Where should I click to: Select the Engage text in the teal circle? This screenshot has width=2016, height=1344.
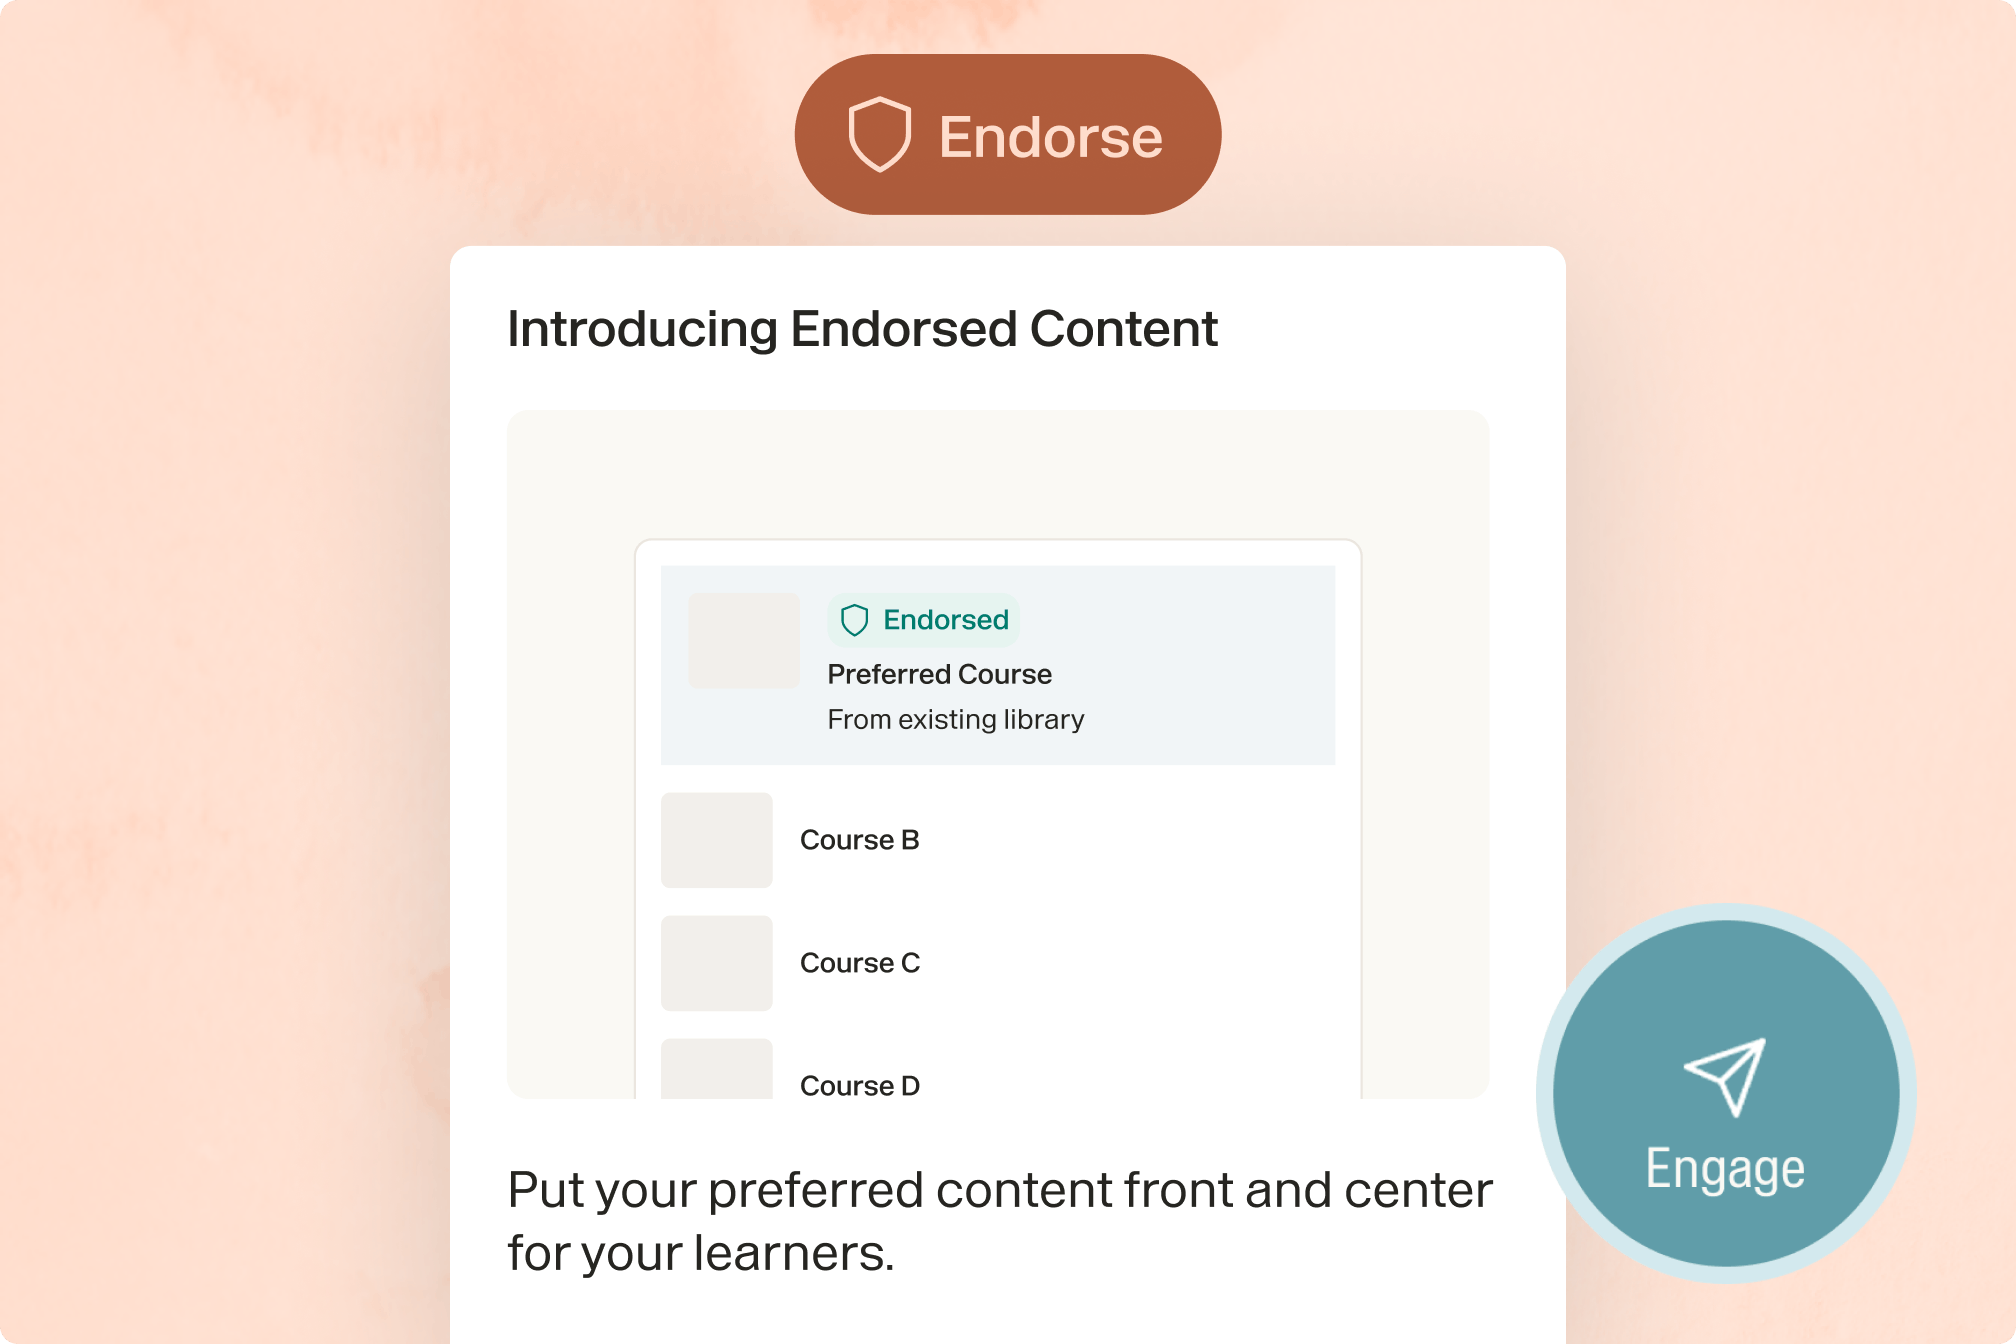pyautogui.click(x=1725, y=1168)
